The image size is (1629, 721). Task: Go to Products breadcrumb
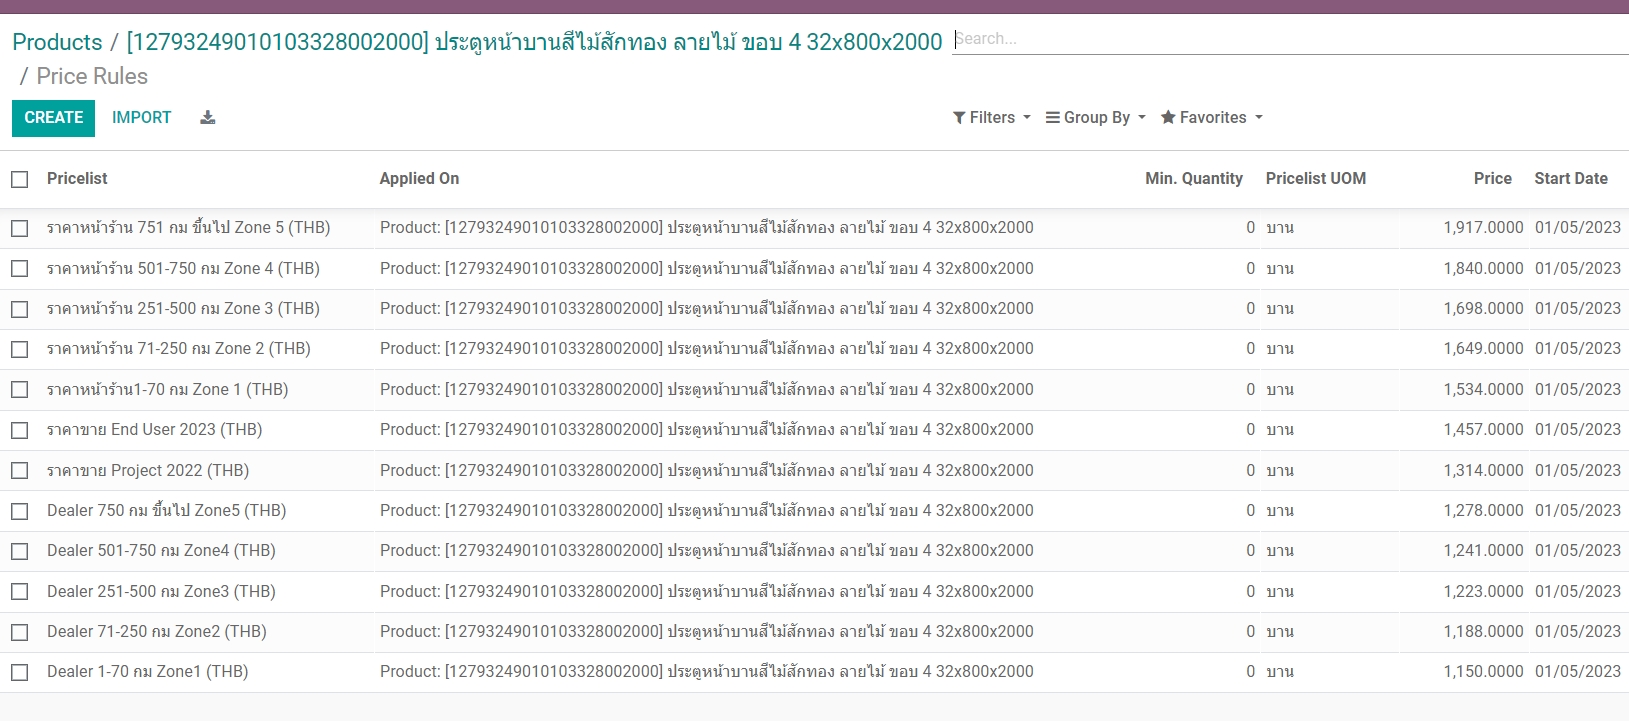coord(57,42)
